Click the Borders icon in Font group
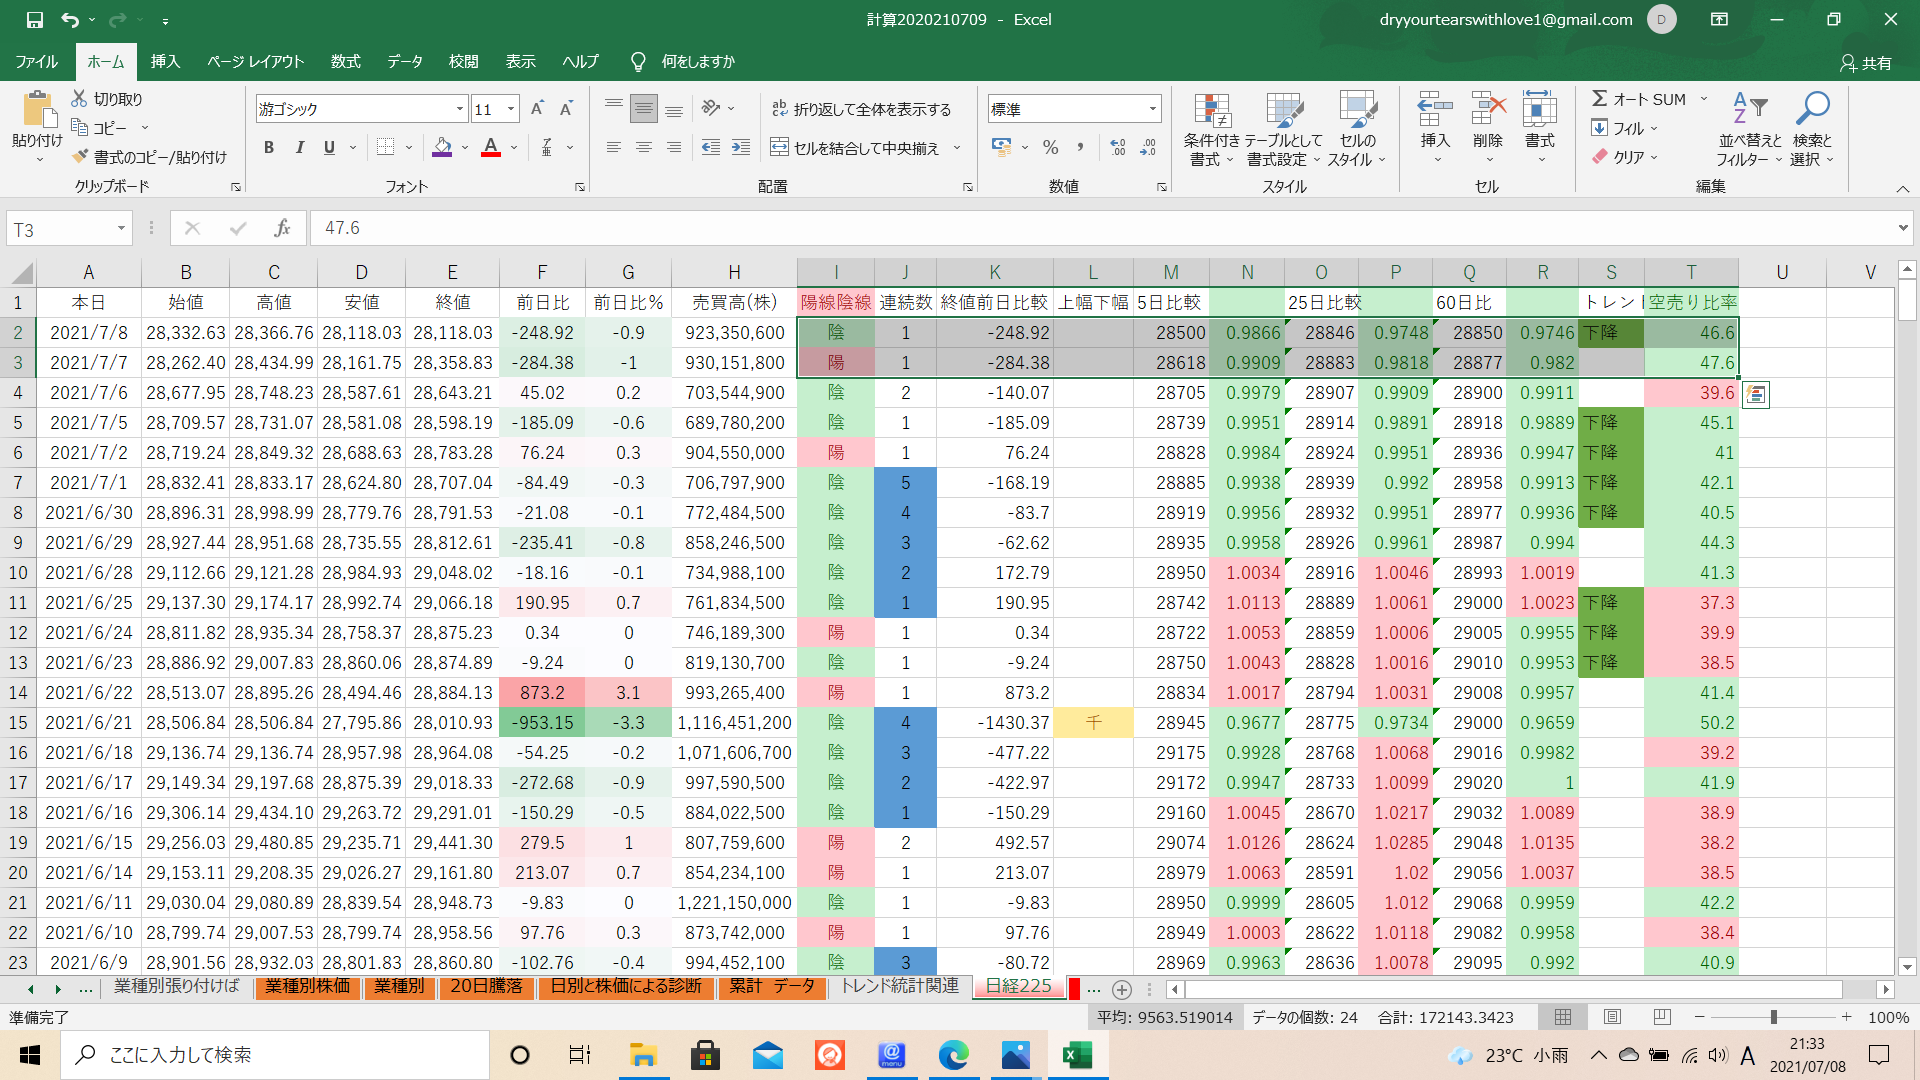 click(385, 148)
